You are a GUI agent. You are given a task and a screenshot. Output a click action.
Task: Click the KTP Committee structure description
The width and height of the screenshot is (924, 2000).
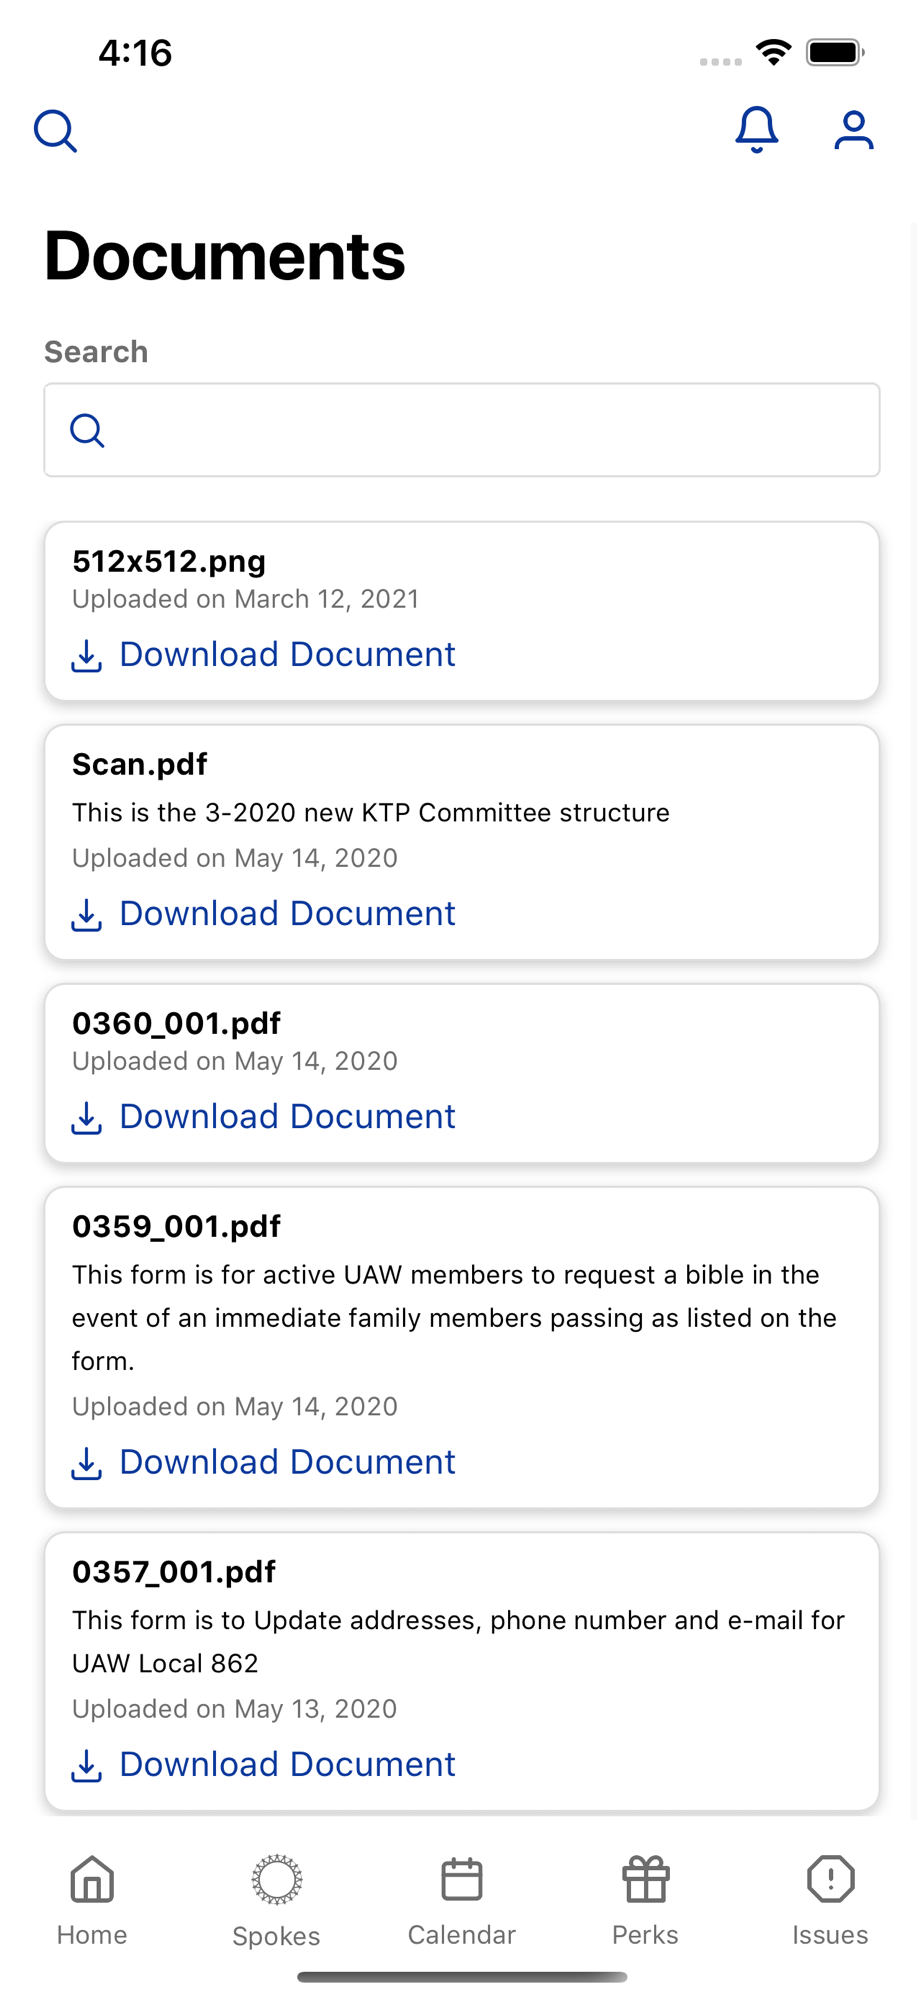coord(371,813)
